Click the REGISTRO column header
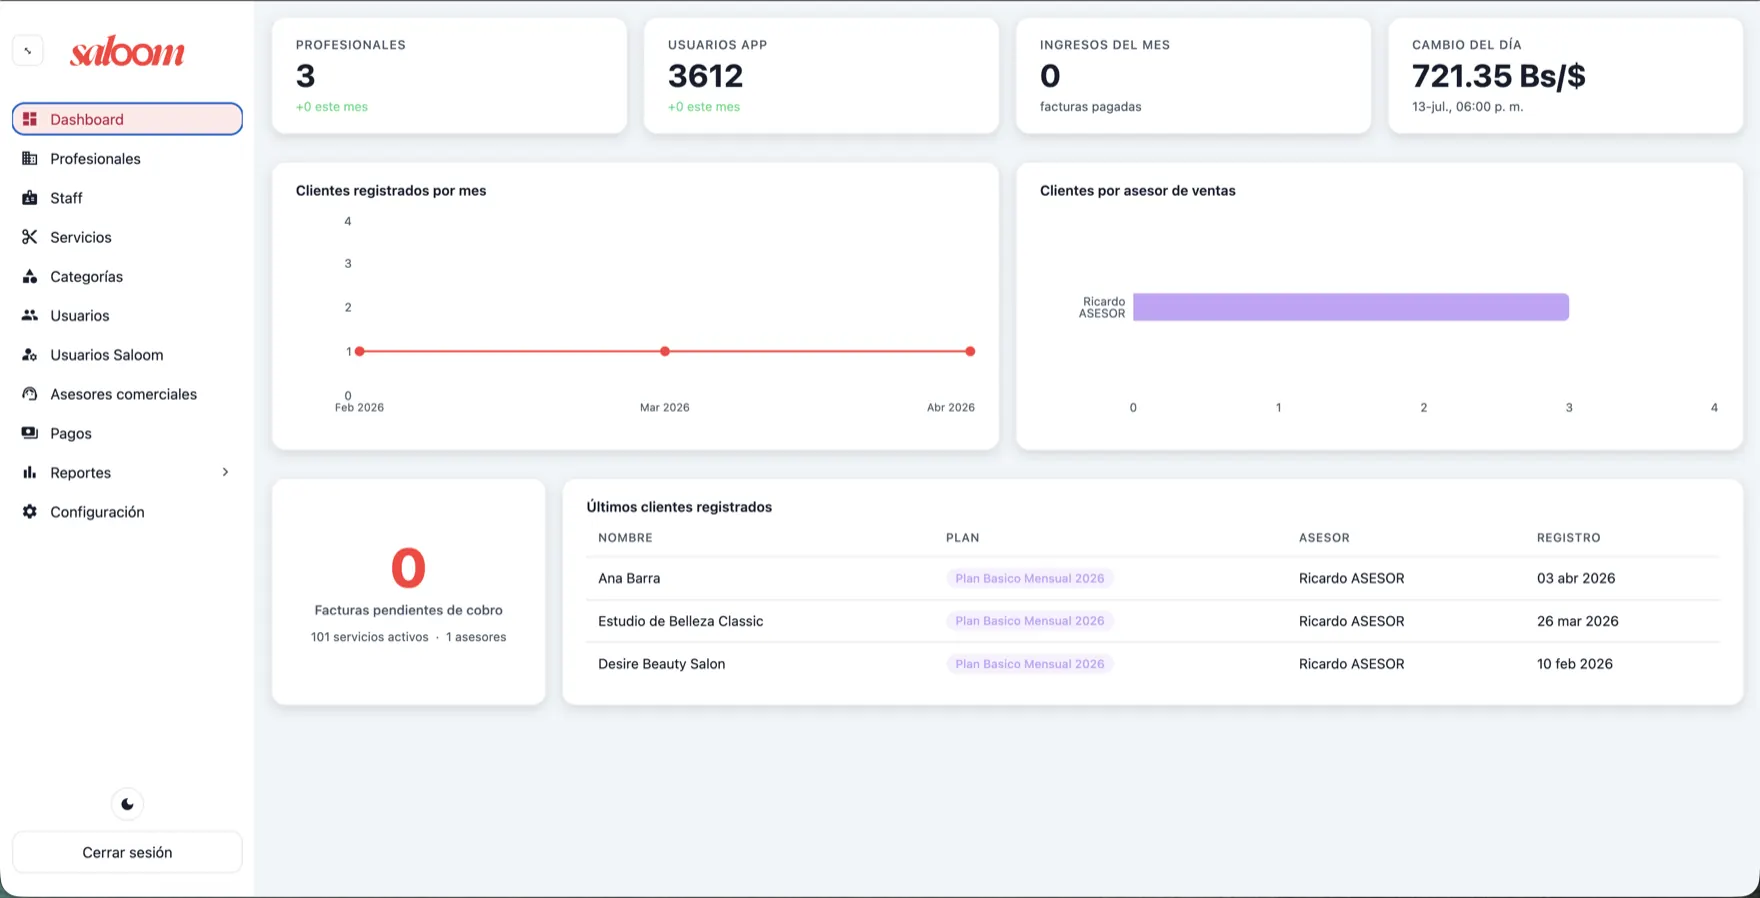 point(1568,538)
